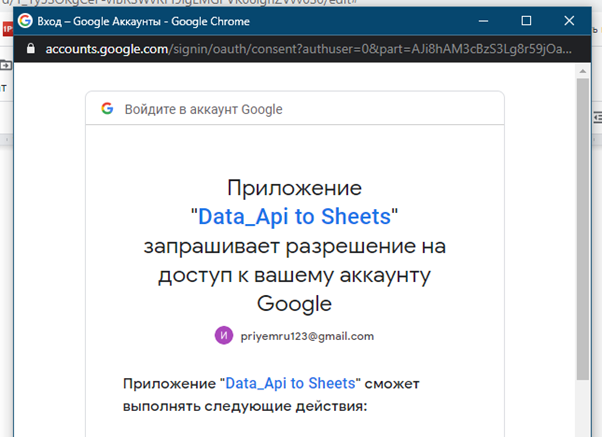Click the purple account avatar icon
This screenshot has height=438, width=602.
click(224, 336)
